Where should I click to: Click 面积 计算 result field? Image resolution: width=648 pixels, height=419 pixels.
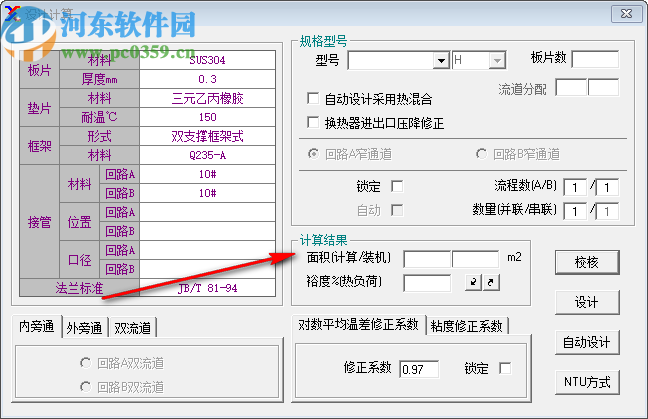pos(427,259)
